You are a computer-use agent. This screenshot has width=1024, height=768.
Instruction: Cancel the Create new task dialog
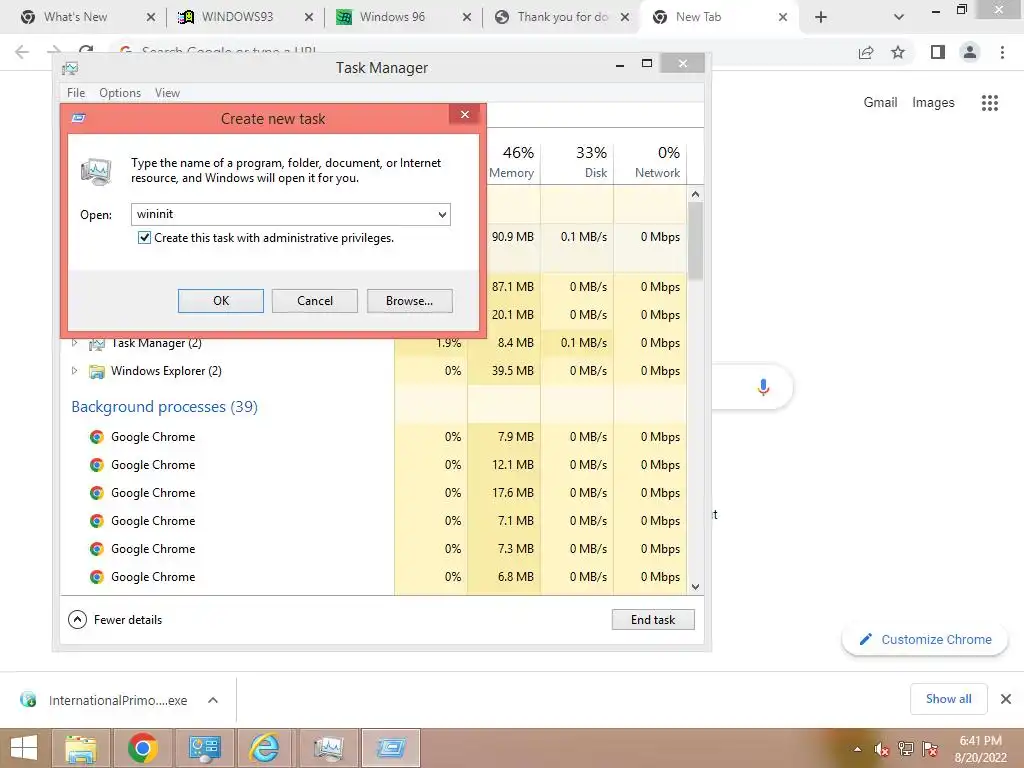[x=315, y=301]
